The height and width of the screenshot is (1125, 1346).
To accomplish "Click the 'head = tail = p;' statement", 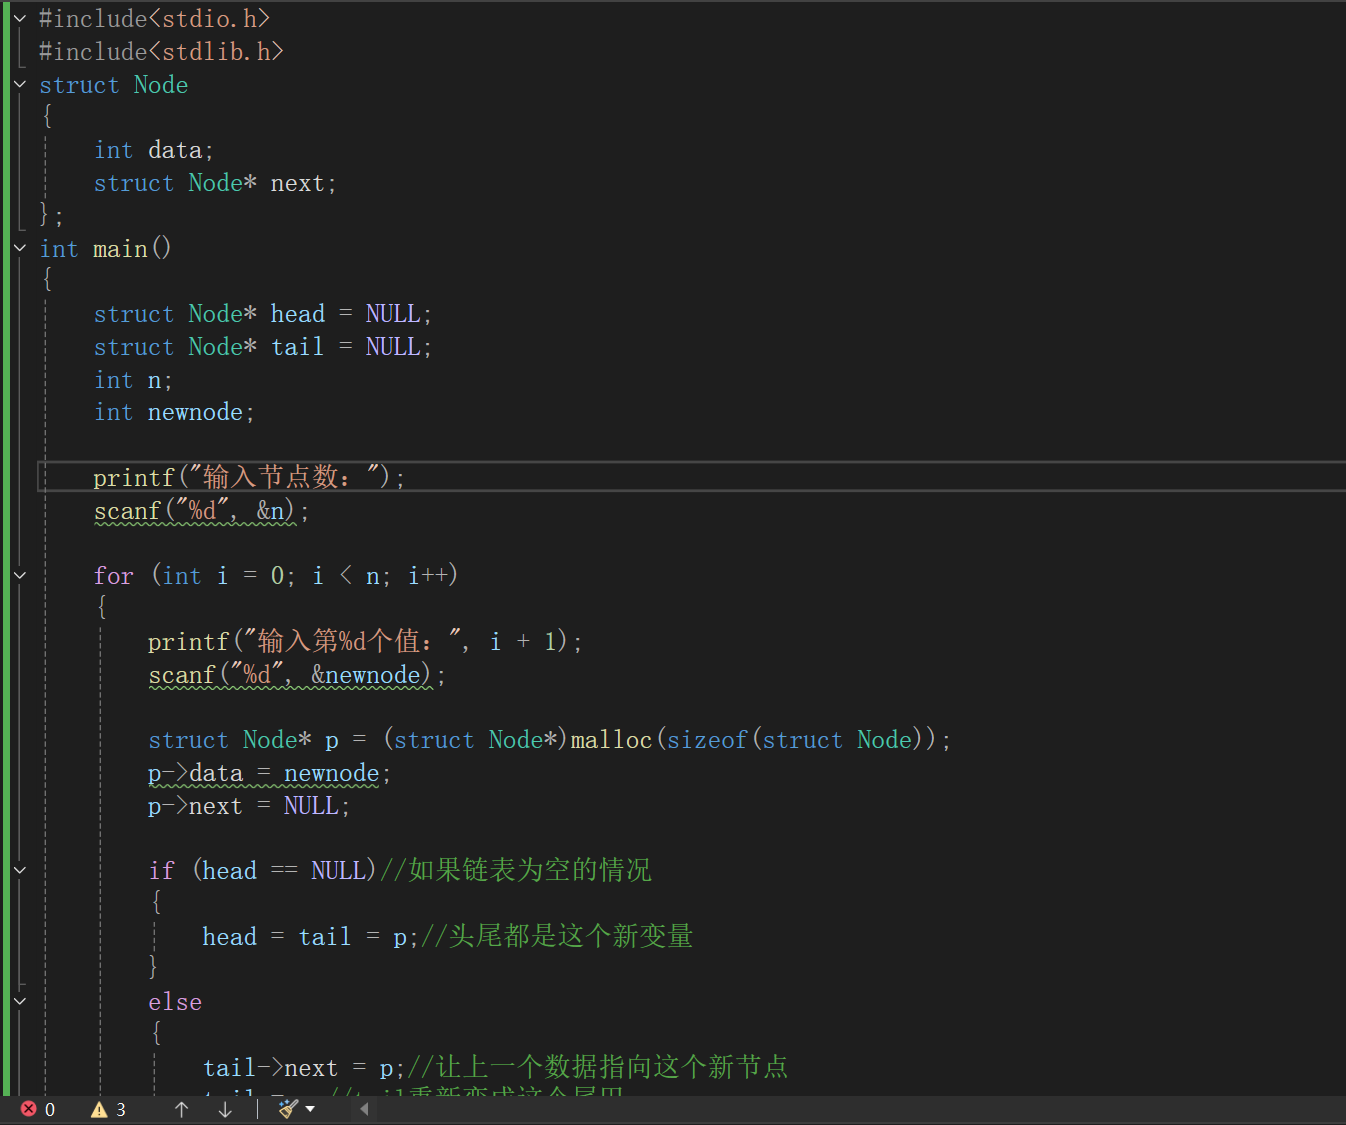I will [311, 937].
